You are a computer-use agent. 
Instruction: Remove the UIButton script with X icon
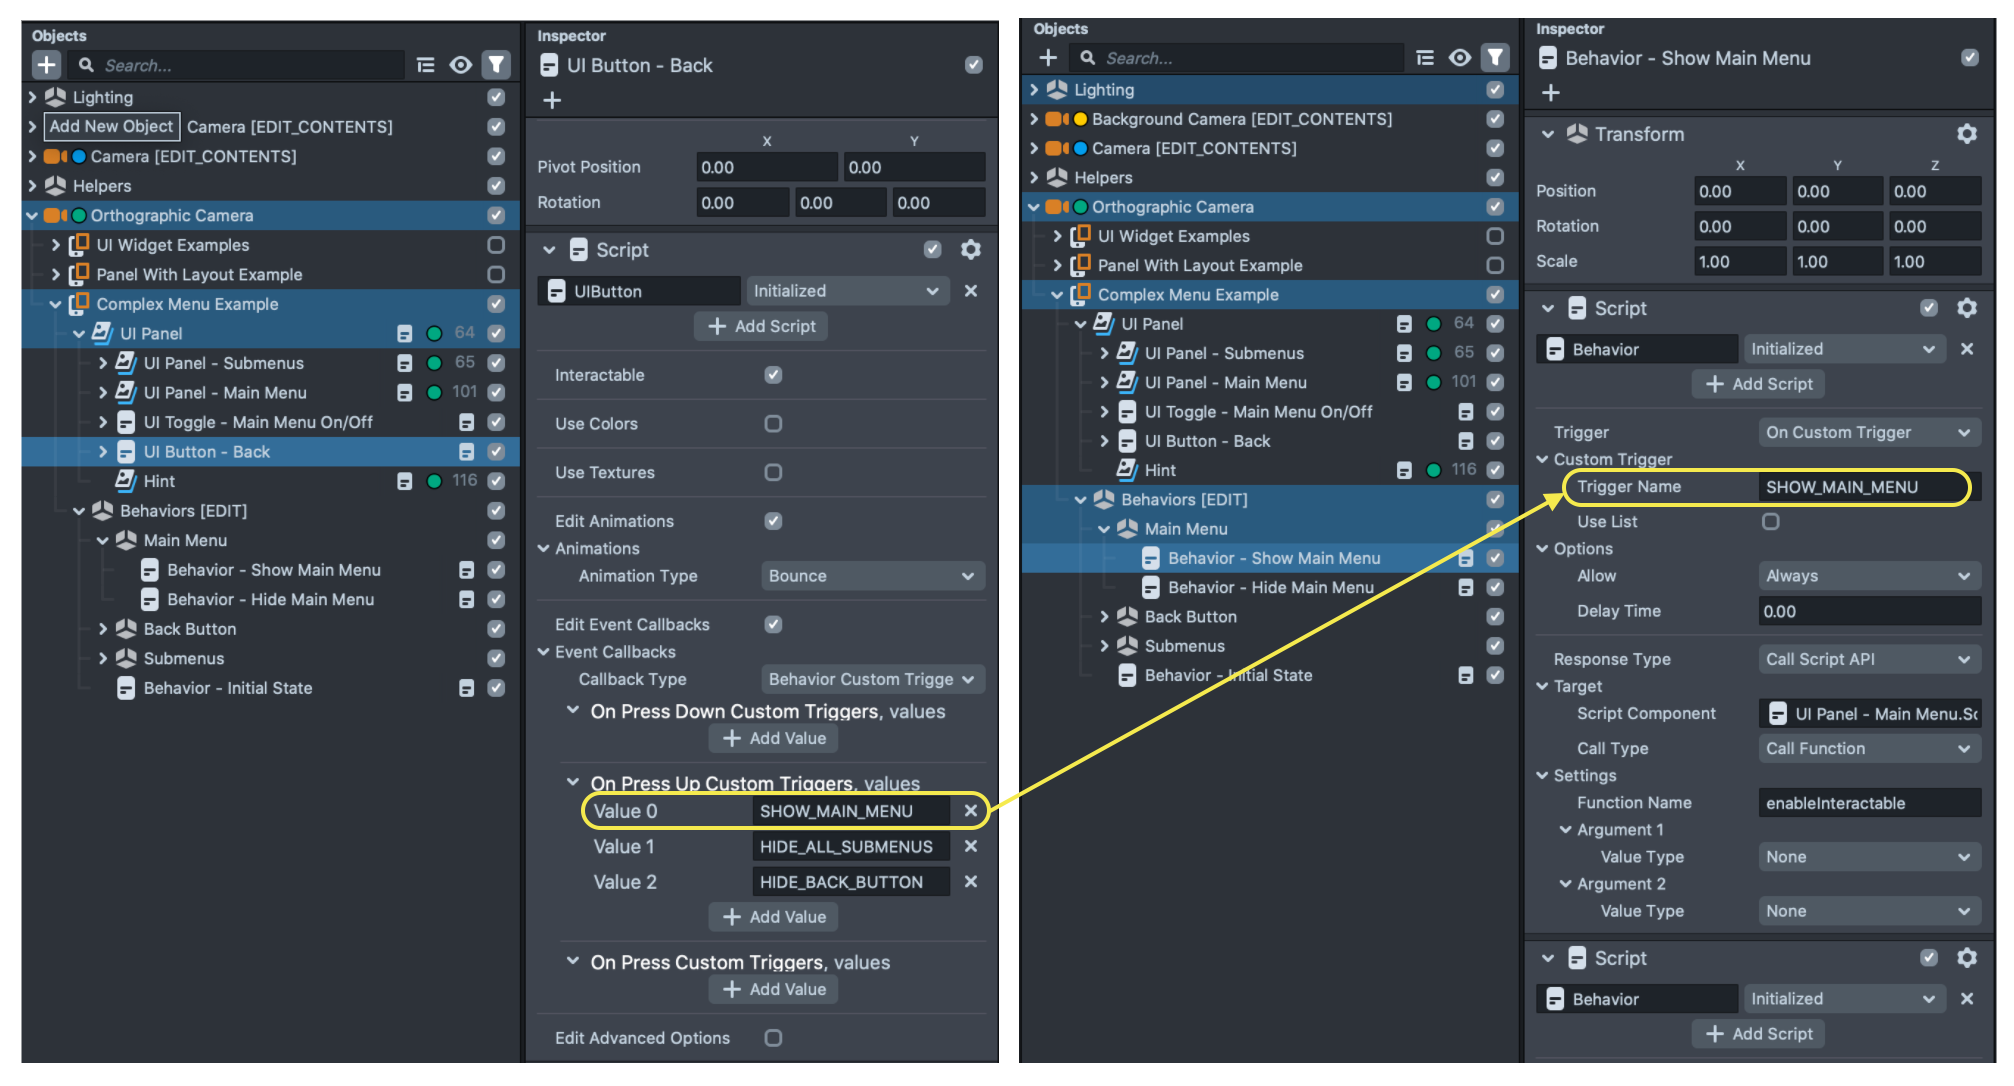(x=970, y=291)
